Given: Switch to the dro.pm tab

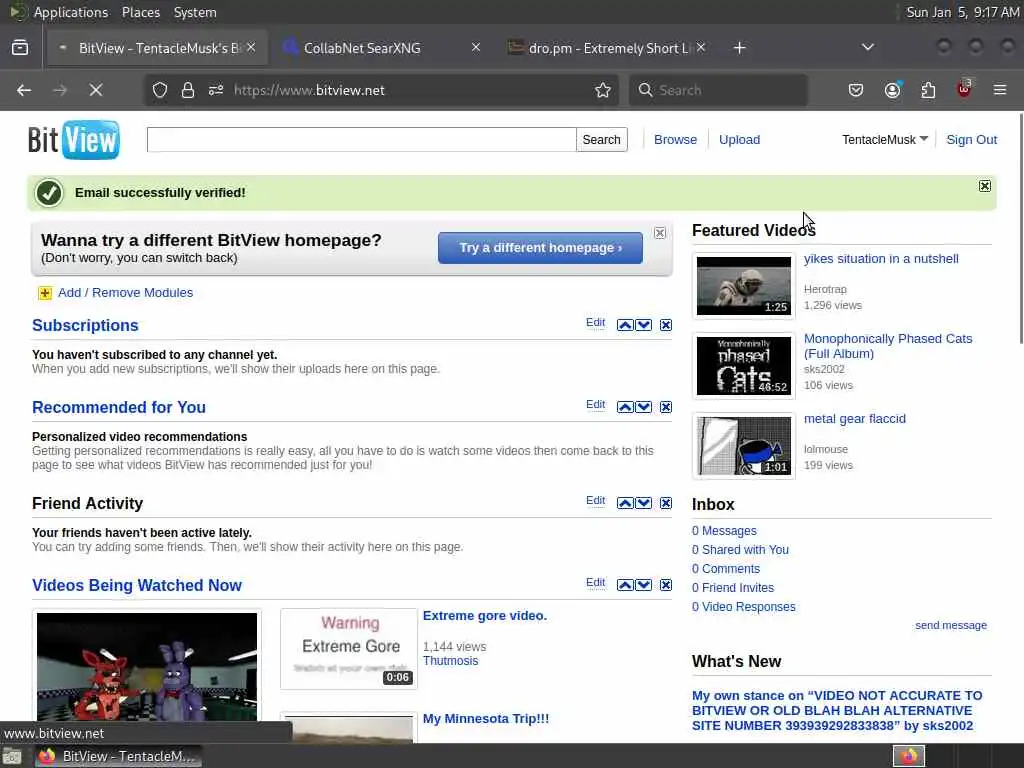Looking at the screenshot, I should click(607, 48).
